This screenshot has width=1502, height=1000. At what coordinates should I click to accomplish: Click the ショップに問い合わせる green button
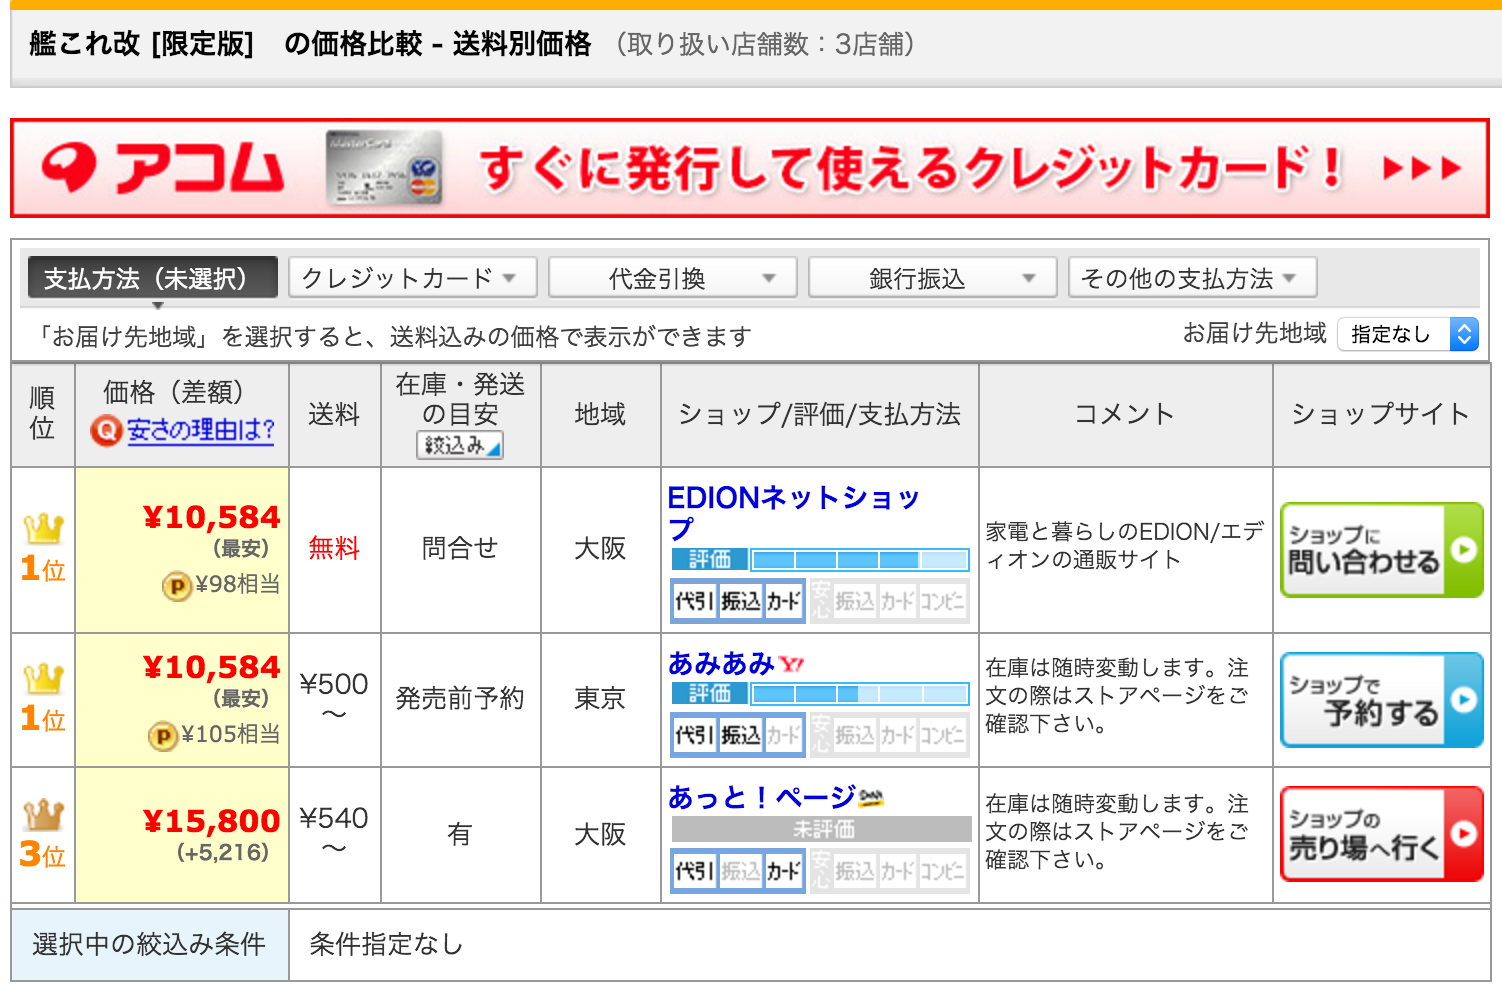point(1381,550)
